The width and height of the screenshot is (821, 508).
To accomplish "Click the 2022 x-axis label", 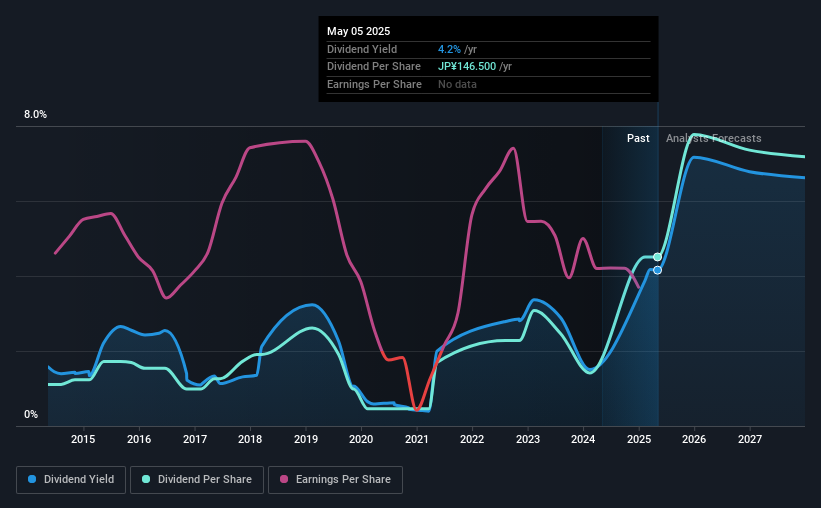I will 472,439.
